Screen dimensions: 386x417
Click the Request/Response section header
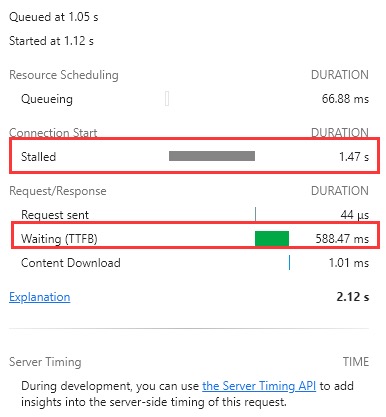coord(58,191)
